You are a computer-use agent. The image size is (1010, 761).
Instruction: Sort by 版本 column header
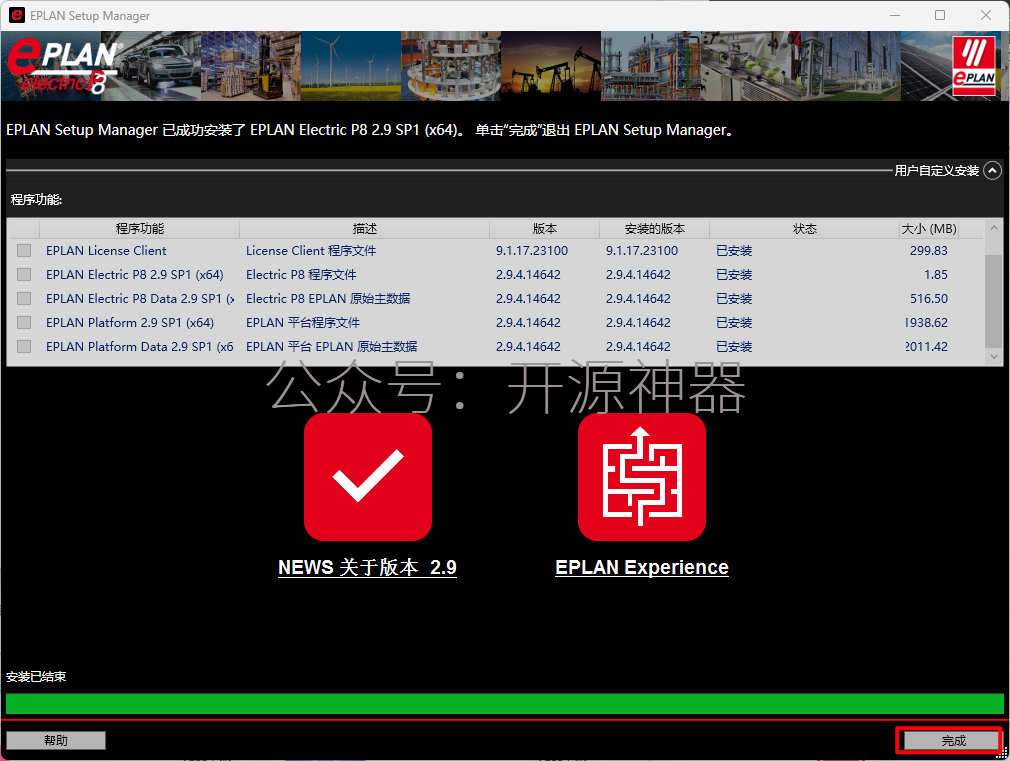pyautogui.click(x=544, y=229)
